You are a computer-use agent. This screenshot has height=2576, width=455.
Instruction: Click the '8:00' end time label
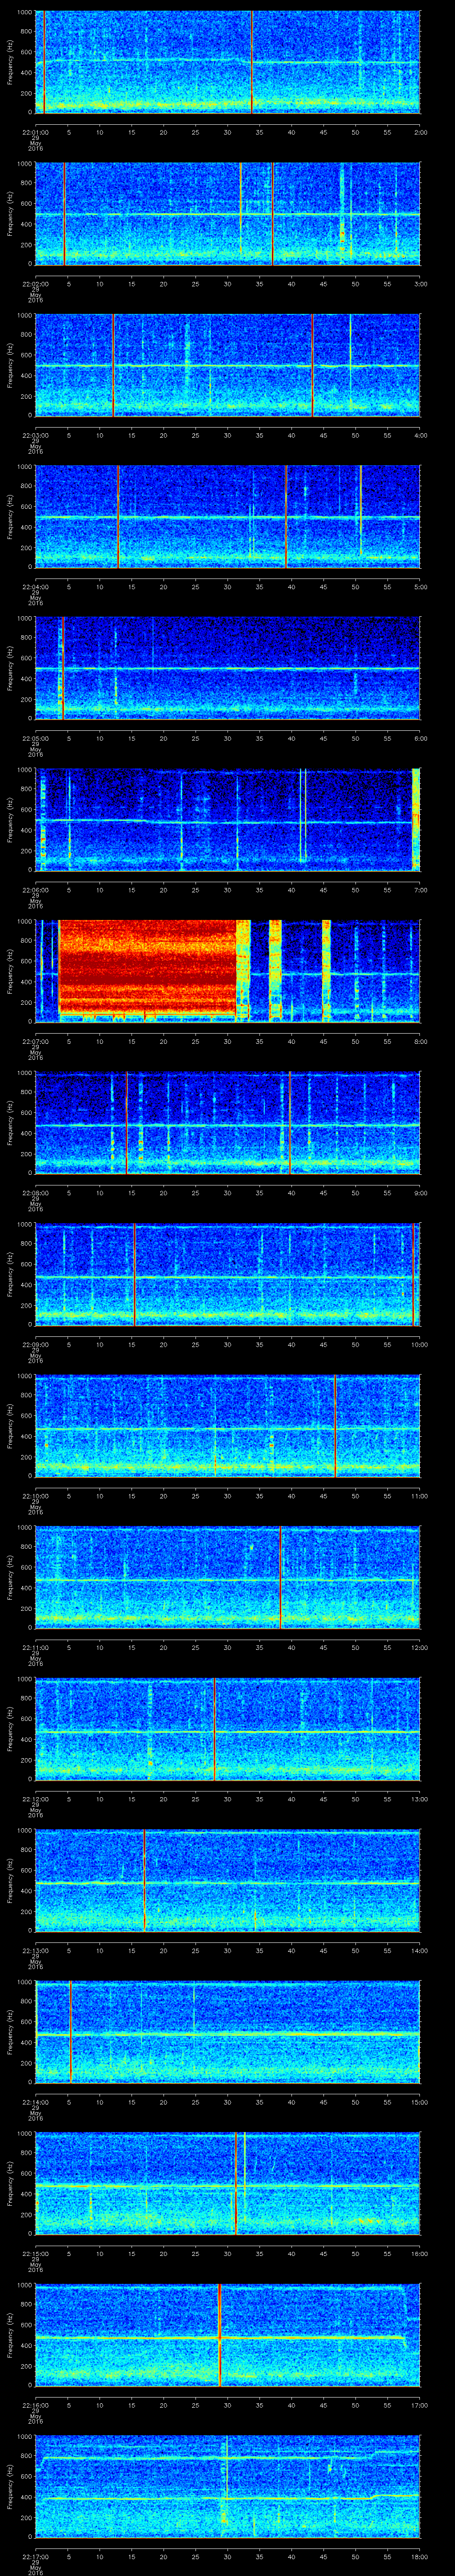[420, 1041]
